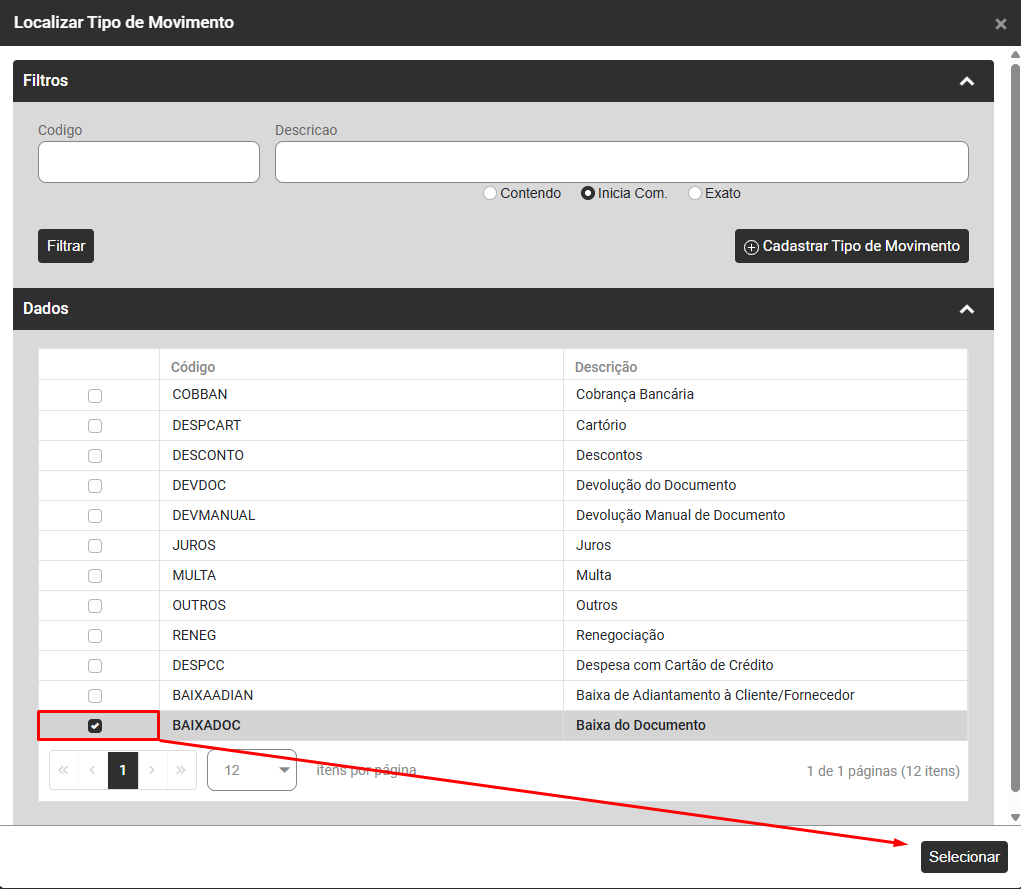Viewport: 1021px width, 889px height.
Task: Click page 1 in the pagination
Action: click(122, 770)
